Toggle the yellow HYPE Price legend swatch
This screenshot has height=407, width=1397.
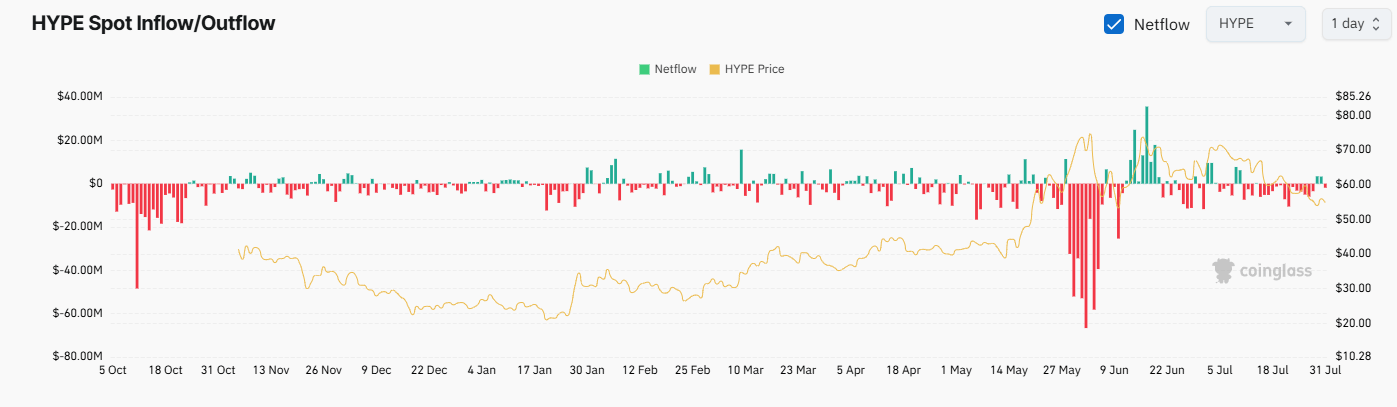(714, 70)
